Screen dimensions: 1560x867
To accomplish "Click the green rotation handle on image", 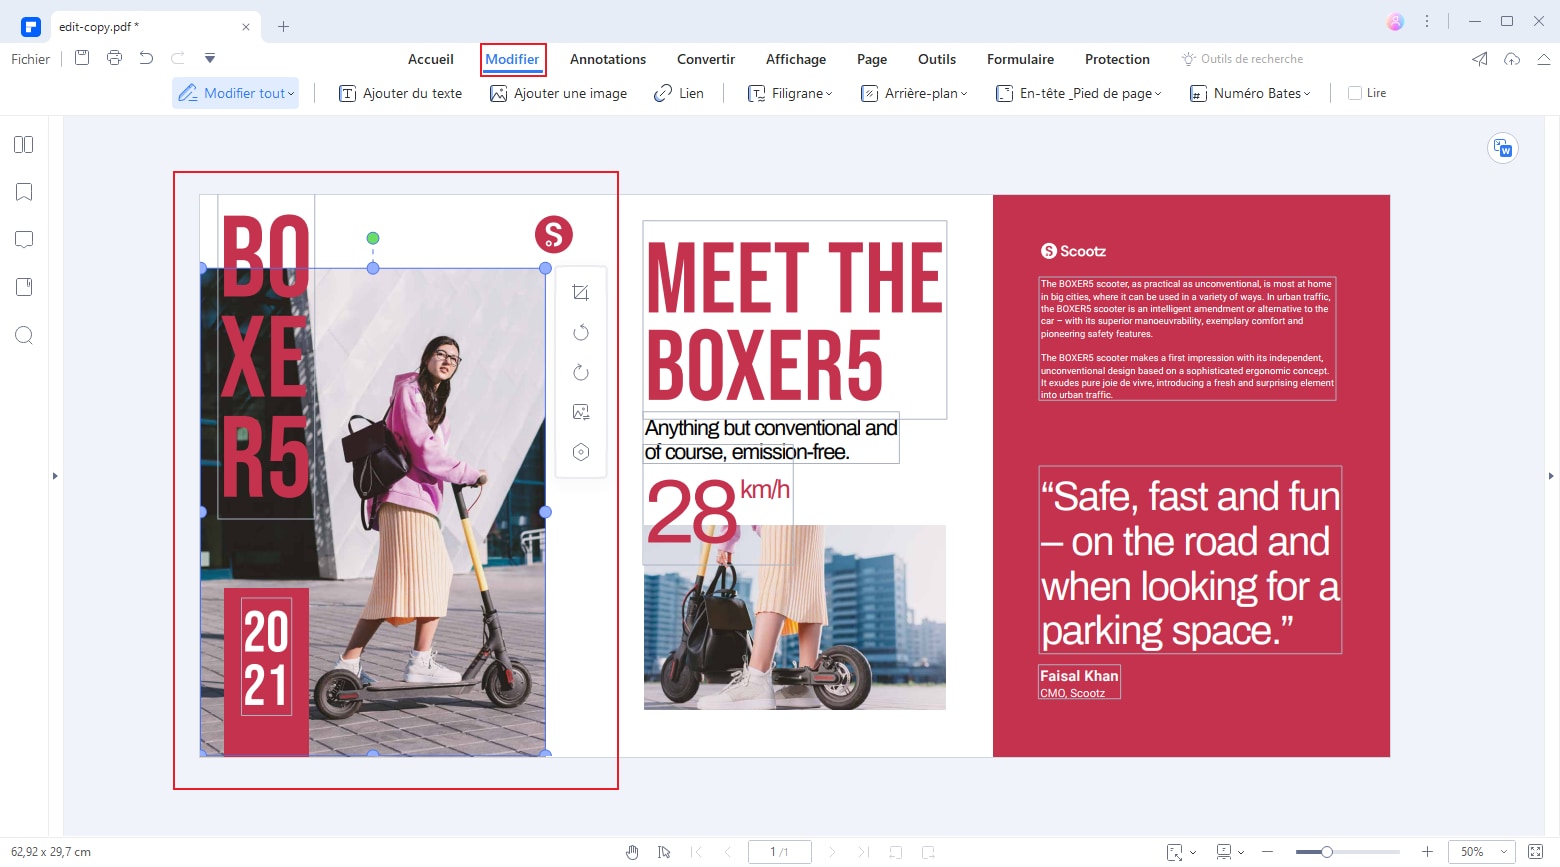I will point(373,238).
